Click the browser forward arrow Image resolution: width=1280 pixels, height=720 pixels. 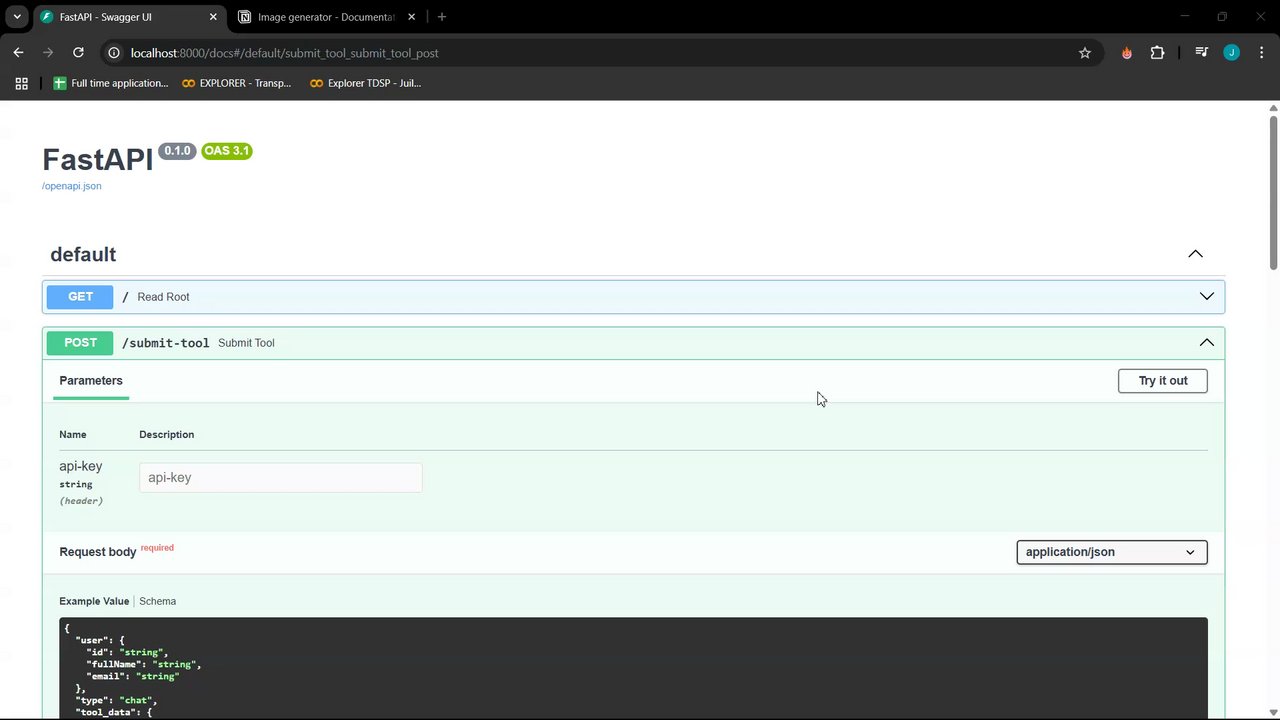click(48, 53)
